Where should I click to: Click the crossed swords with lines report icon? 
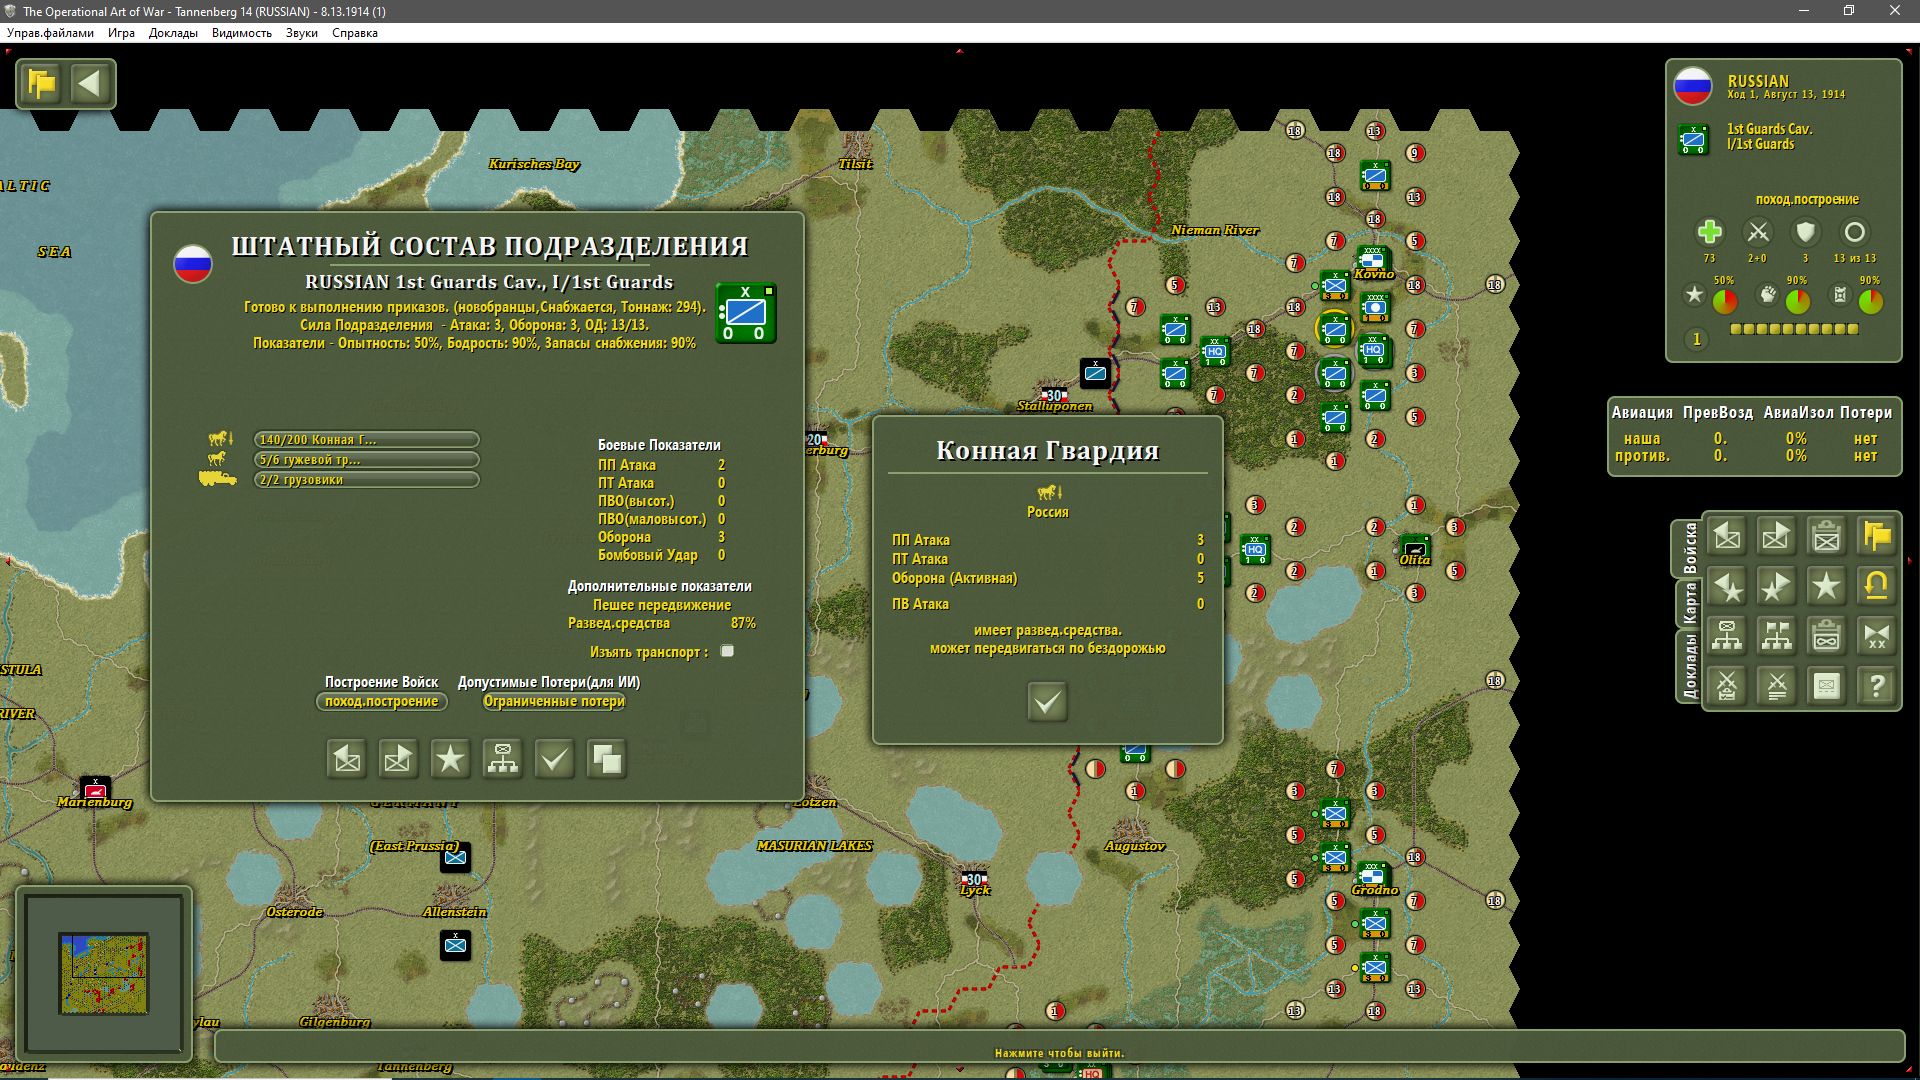(x=1776, y=686)
